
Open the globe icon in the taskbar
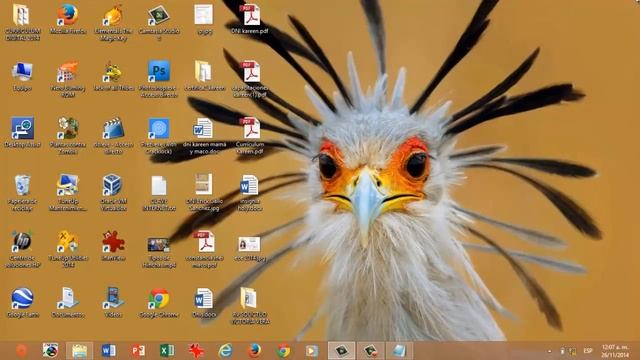tap(50, 351)
